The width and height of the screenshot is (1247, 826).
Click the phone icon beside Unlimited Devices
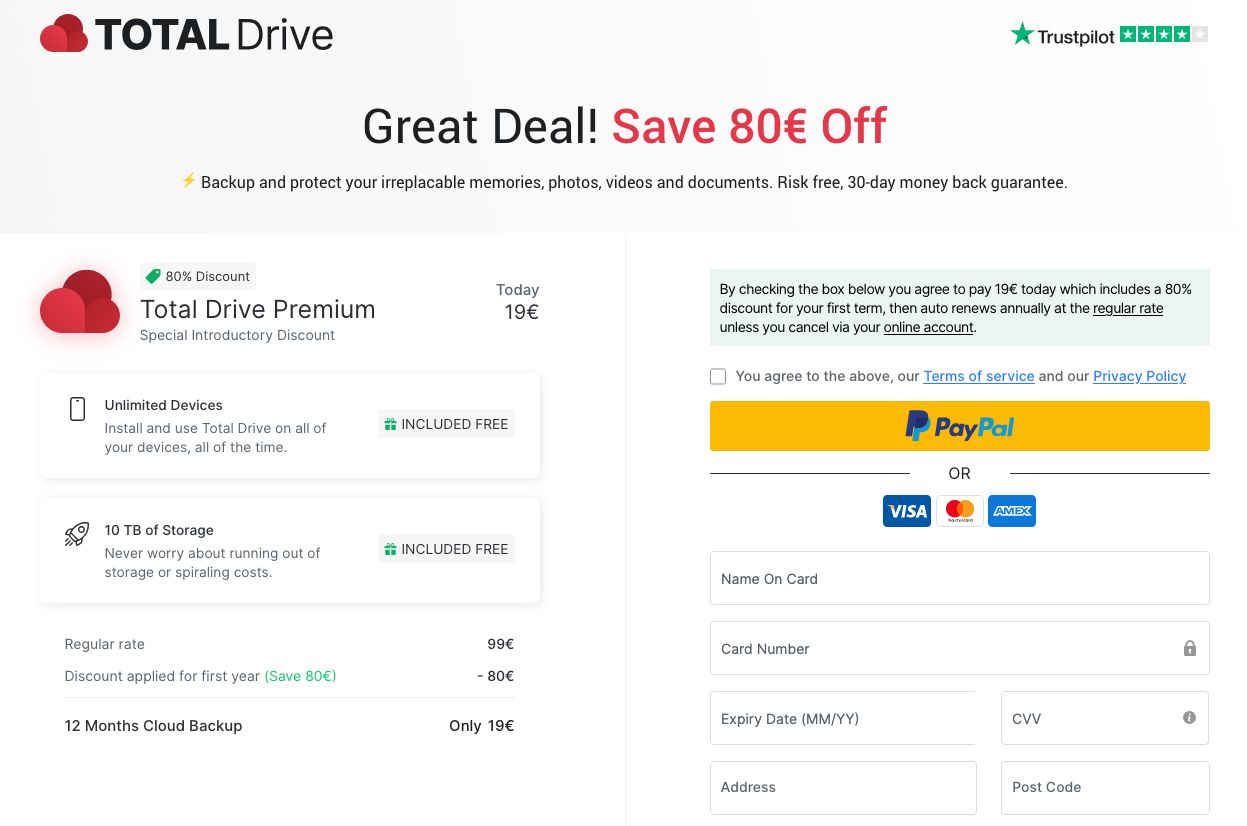tap(77, 409)
